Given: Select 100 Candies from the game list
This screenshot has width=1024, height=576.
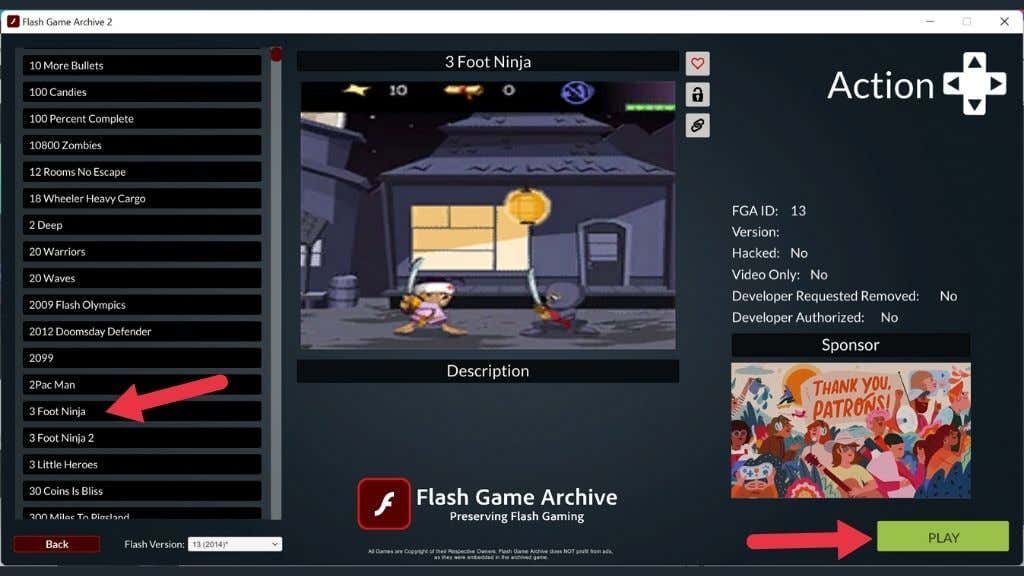Looking at the screenshot, I should [x=142, y=91].
